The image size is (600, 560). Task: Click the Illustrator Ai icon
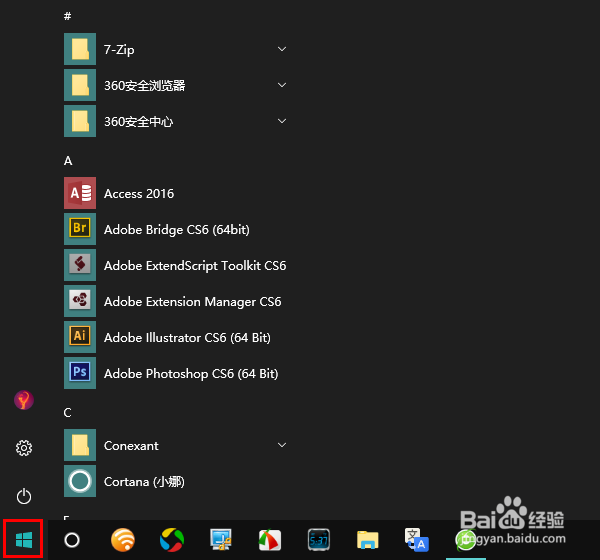(x=80, y=337)
